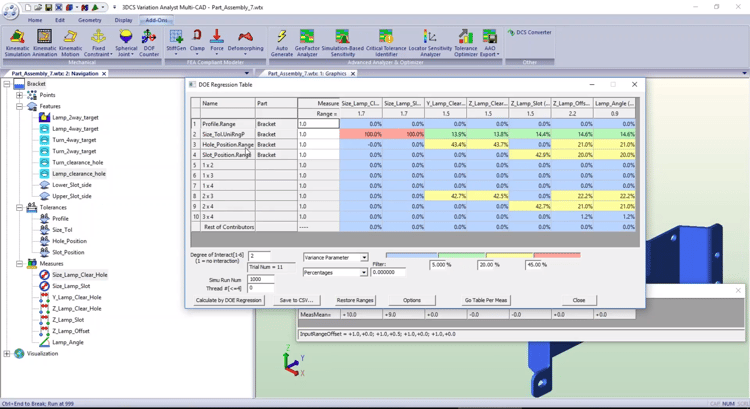Select the Clamp tool
The height and width of the screenshot is (409, 750).
coord(197,42)
